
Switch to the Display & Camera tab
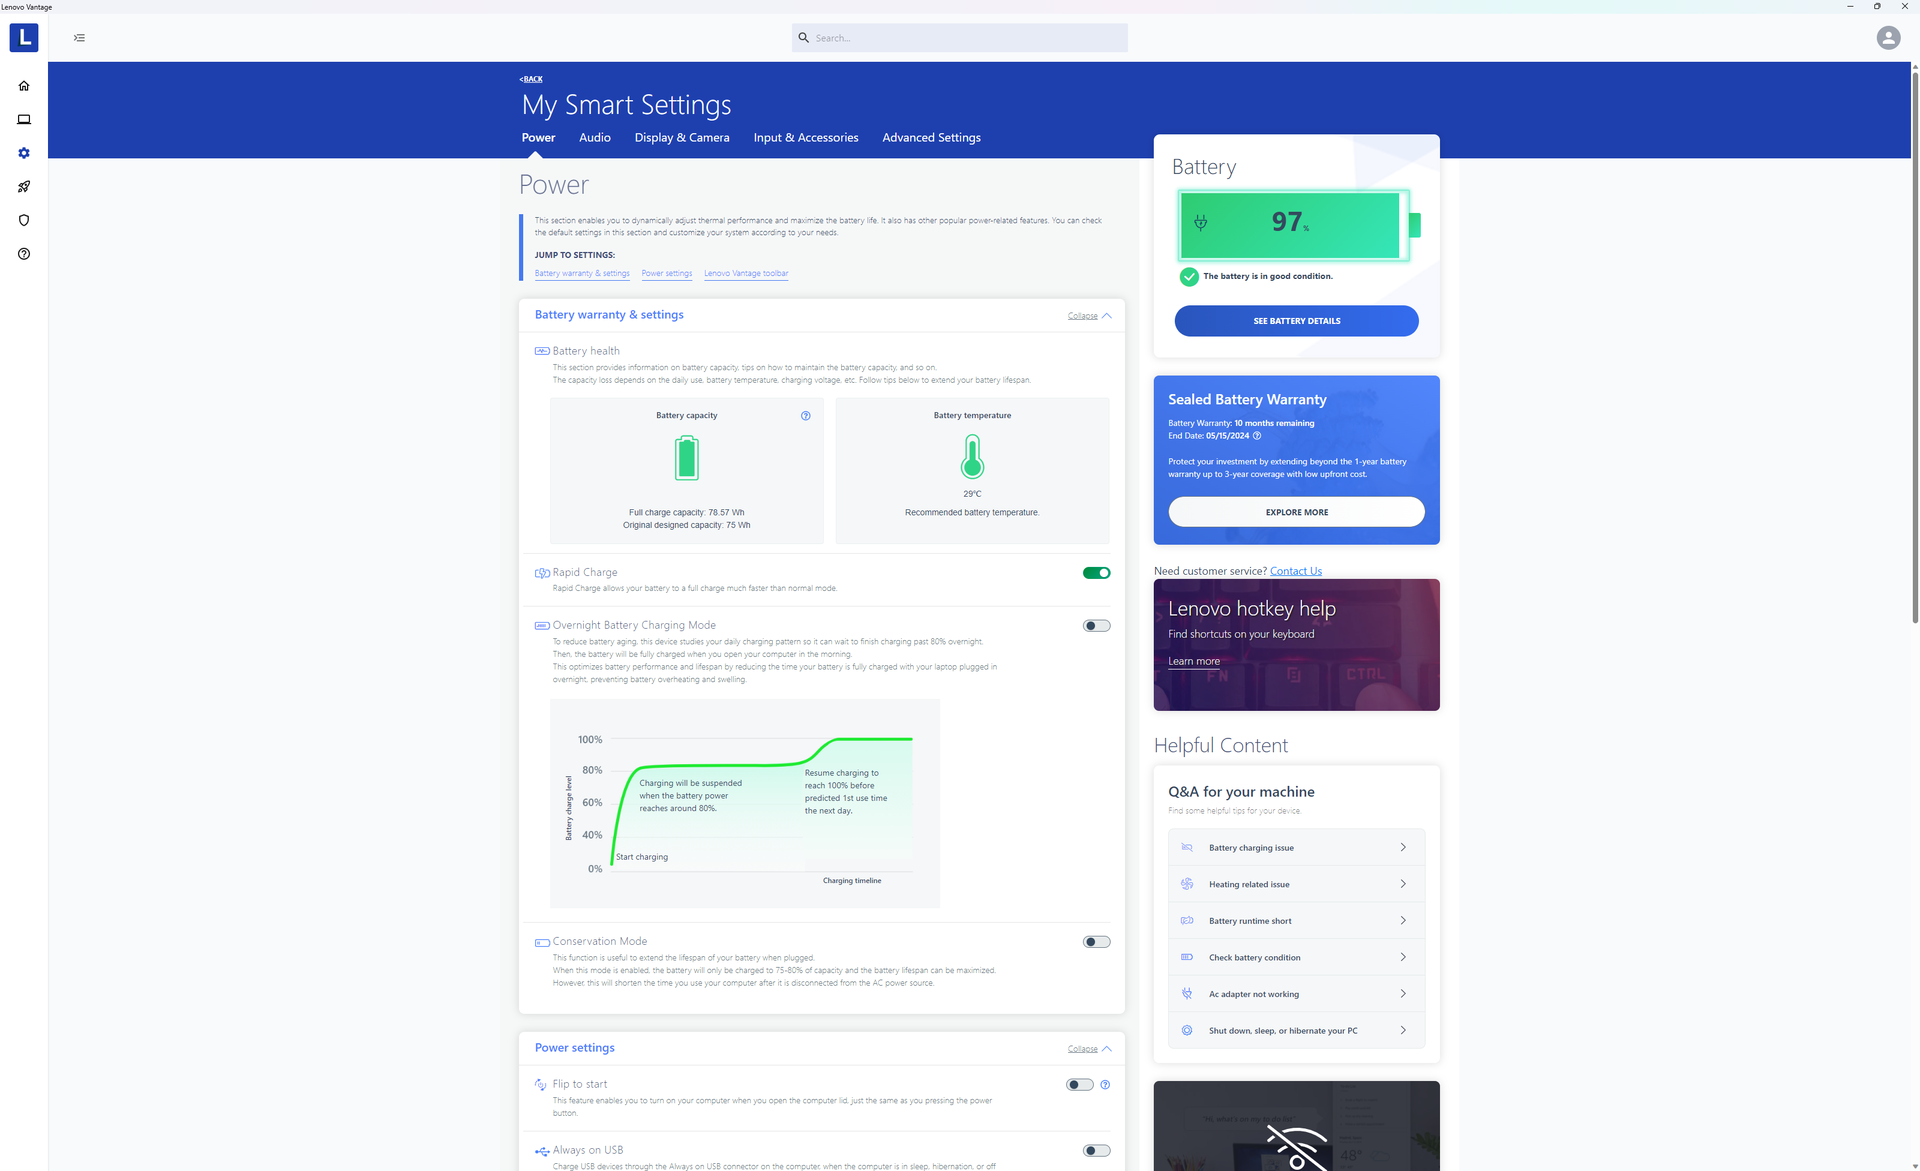(x=682, y=138)
